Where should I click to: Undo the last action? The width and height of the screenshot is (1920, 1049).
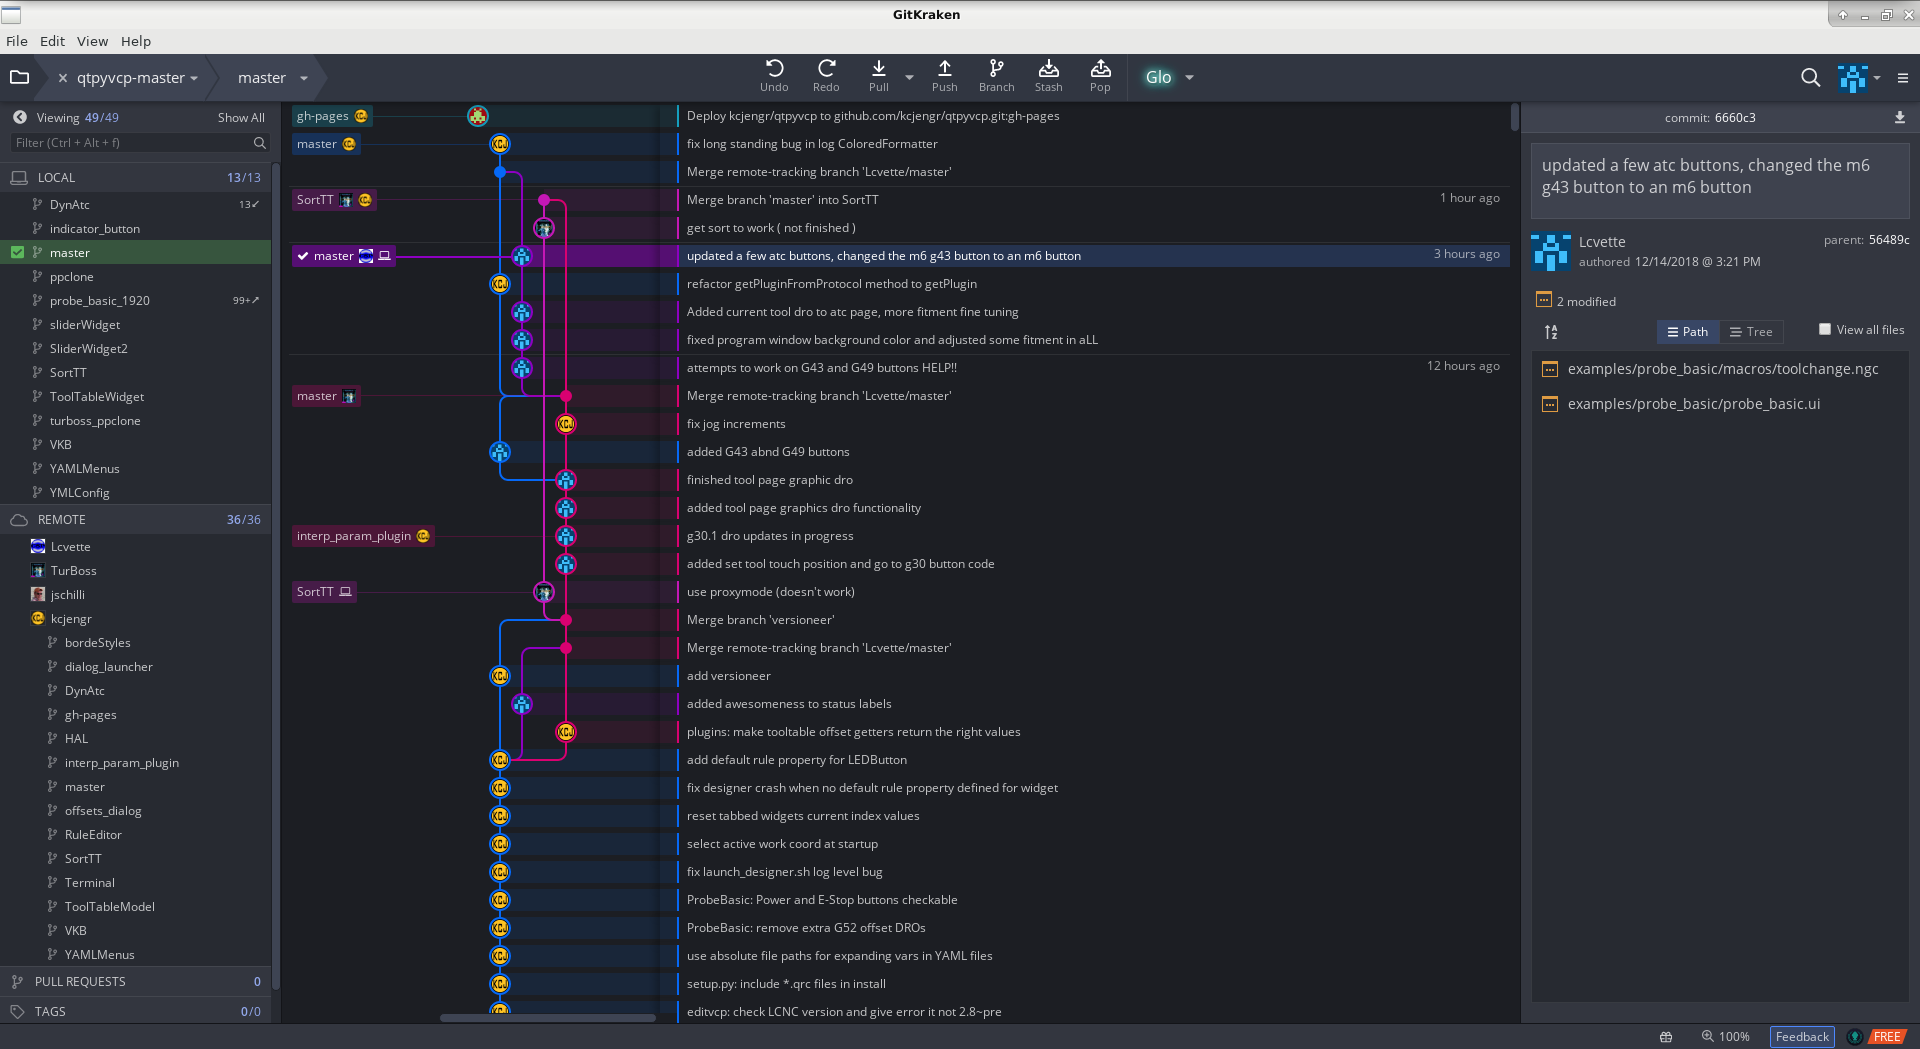774,76
